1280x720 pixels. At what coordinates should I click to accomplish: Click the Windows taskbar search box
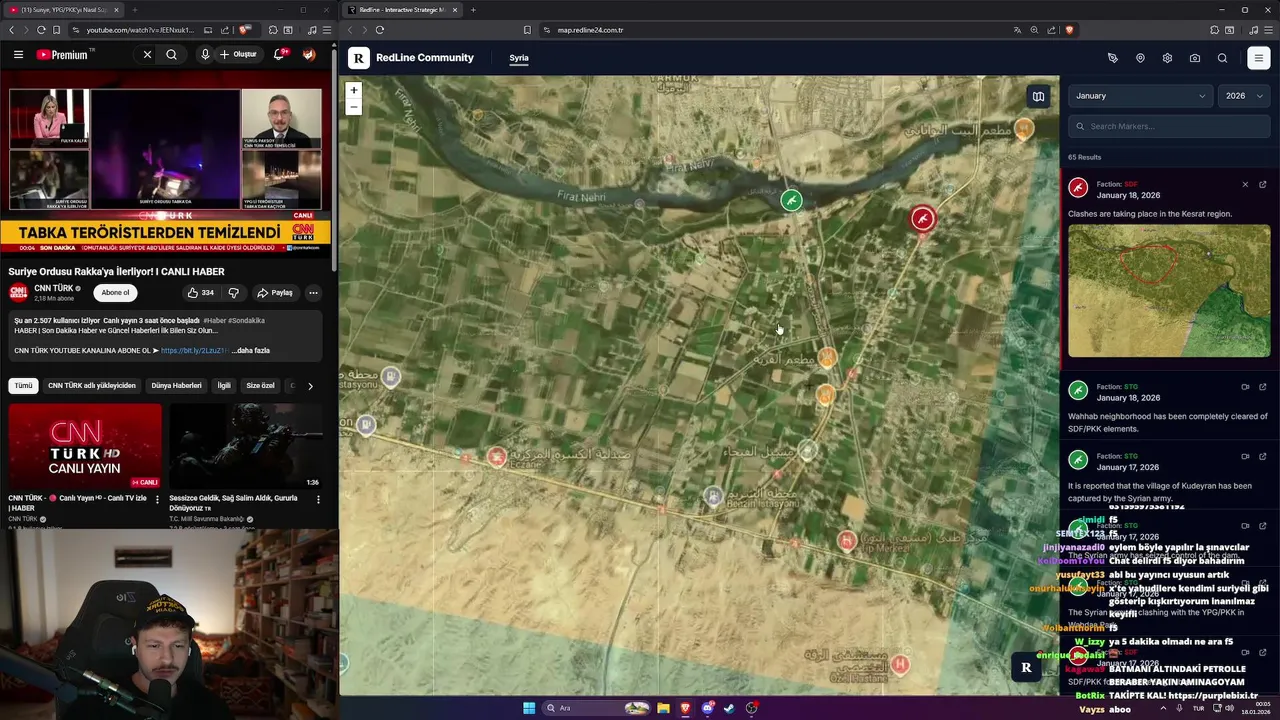(597, 708)
